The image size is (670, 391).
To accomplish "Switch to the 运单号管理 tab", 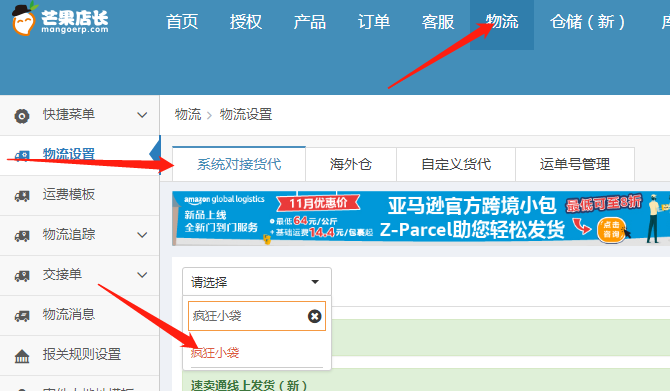I will click(575, 164).
